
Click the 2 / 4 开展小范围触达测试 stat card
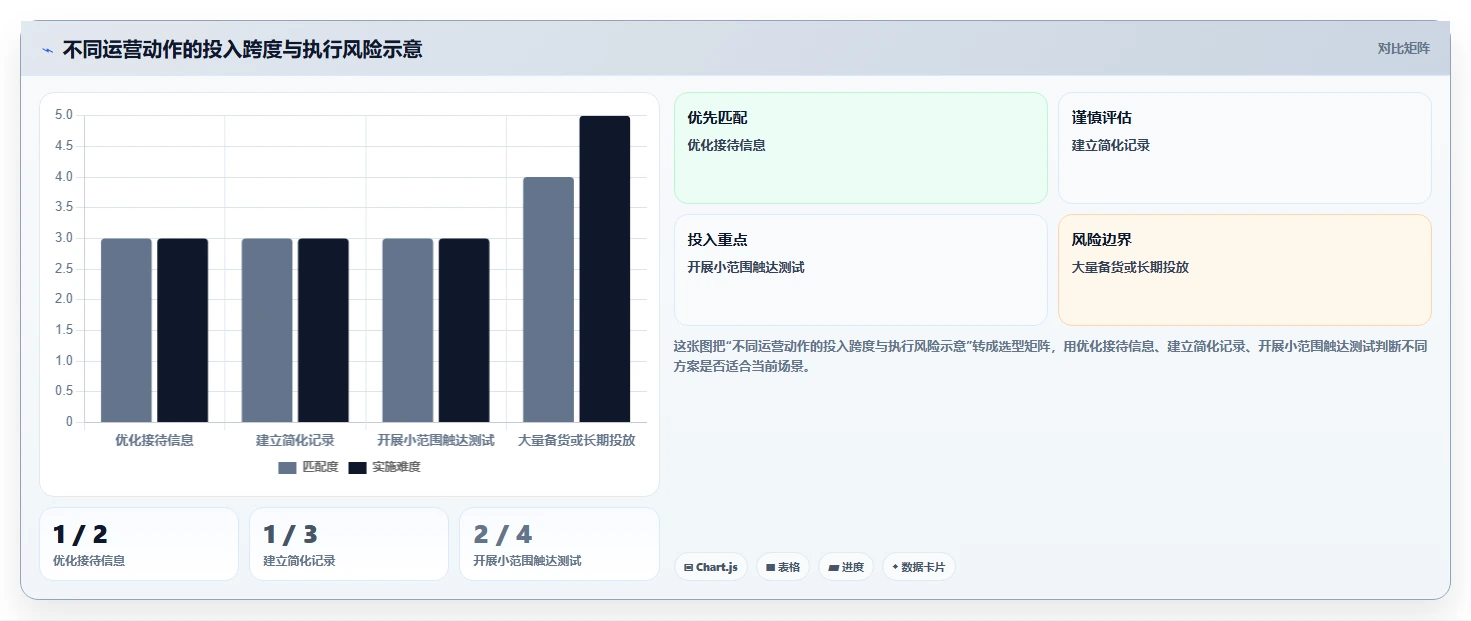tap(559, 544)
